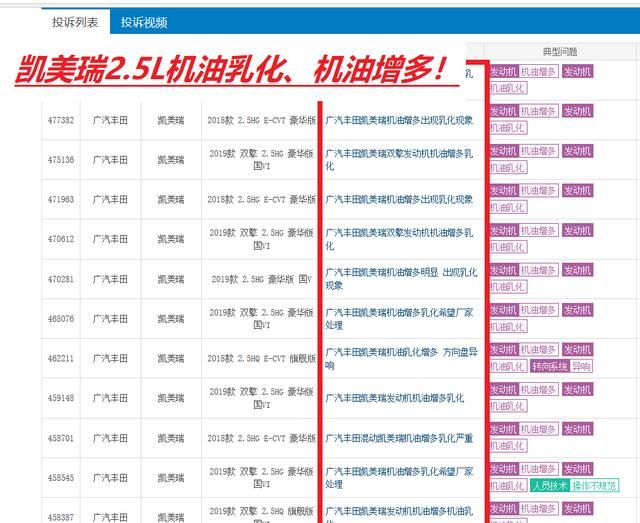This screenshot has height=523, width=640.
Task: Open the 投诉视频 tab
Action: click(144, 22)
